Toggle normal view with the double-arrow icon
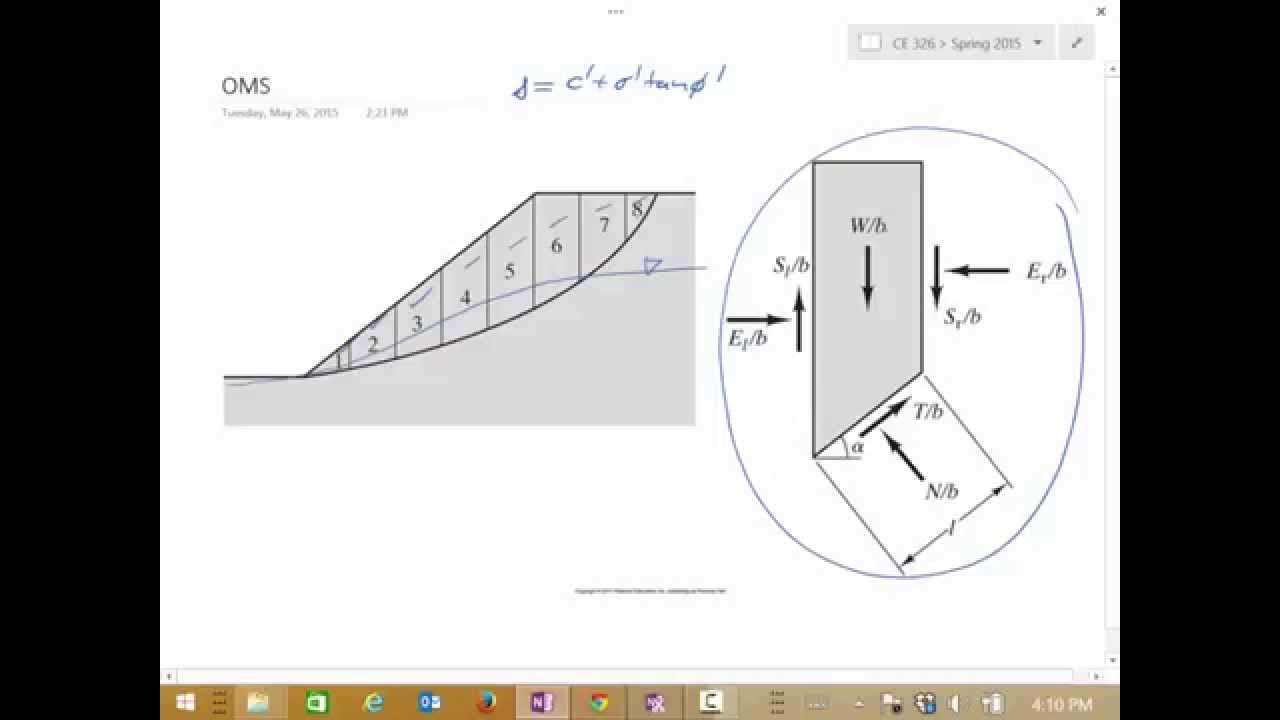1280x720 pixels. tap(1077, 43)
